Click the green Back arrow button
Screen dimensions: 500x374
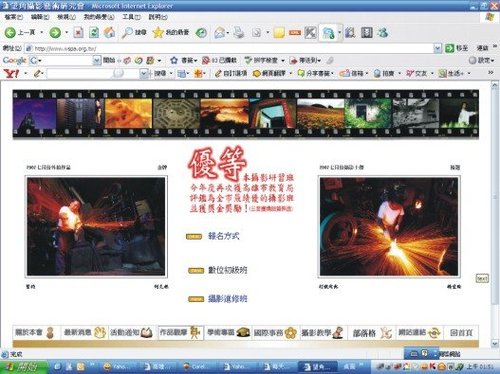(x=10, y=32)
